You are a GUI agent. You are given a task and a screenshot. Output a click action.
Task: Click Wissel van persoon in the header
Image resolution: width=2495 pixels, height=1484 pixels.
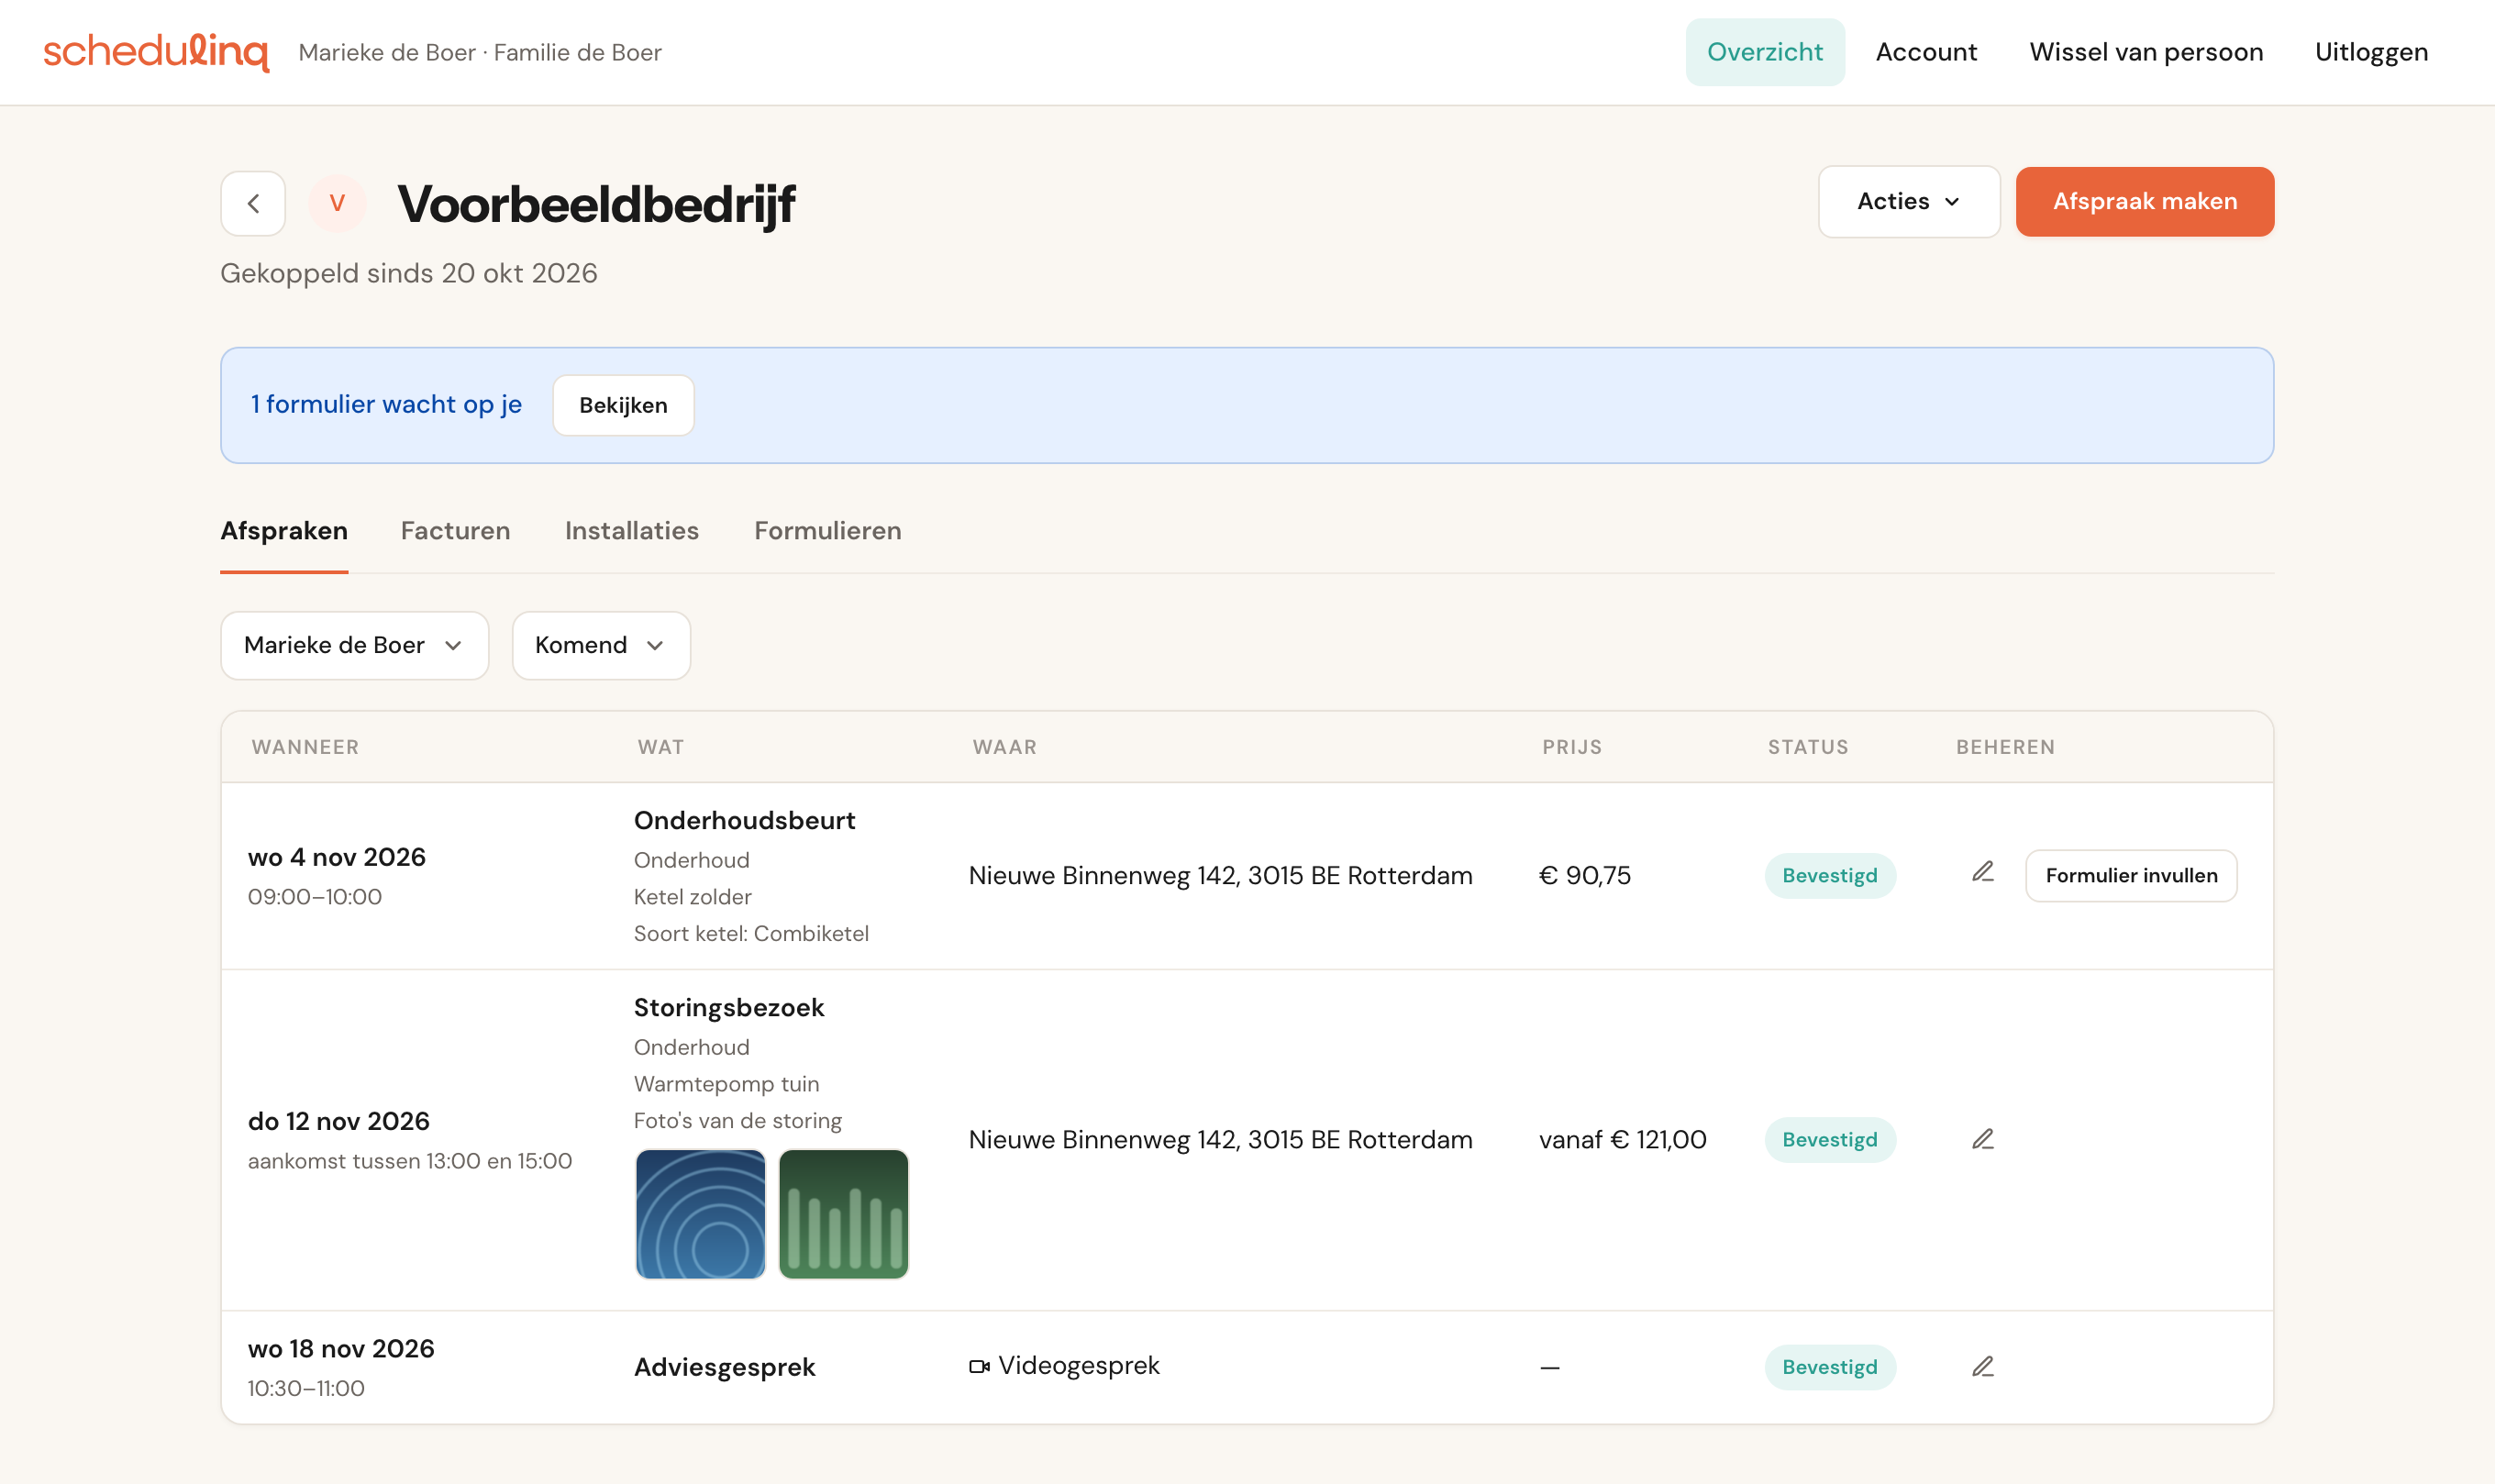tap(2145, 52)
